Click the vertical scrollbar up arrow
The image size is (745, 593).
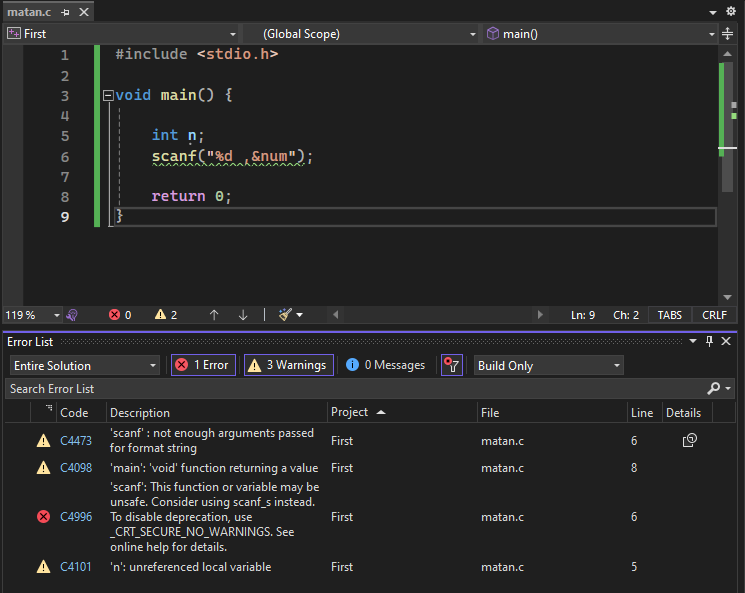point(727,54)
